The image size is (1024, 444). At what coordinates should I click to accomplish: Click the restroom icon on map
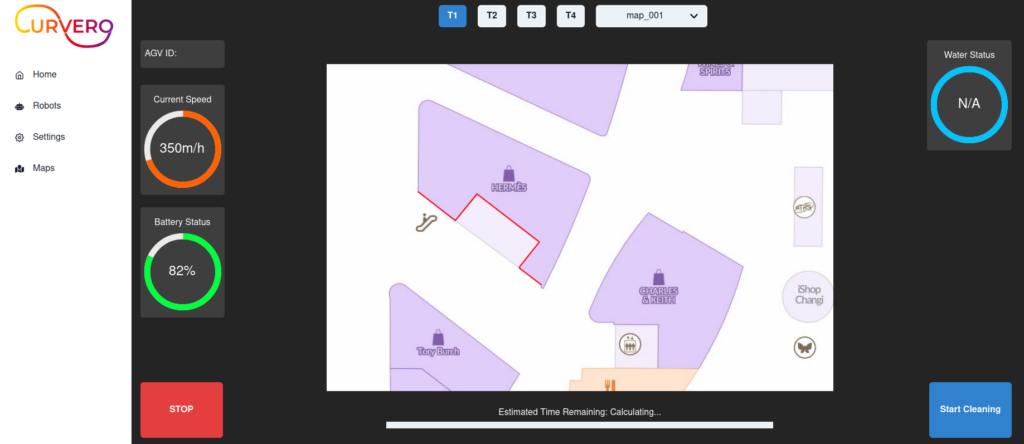coord(629,343)
